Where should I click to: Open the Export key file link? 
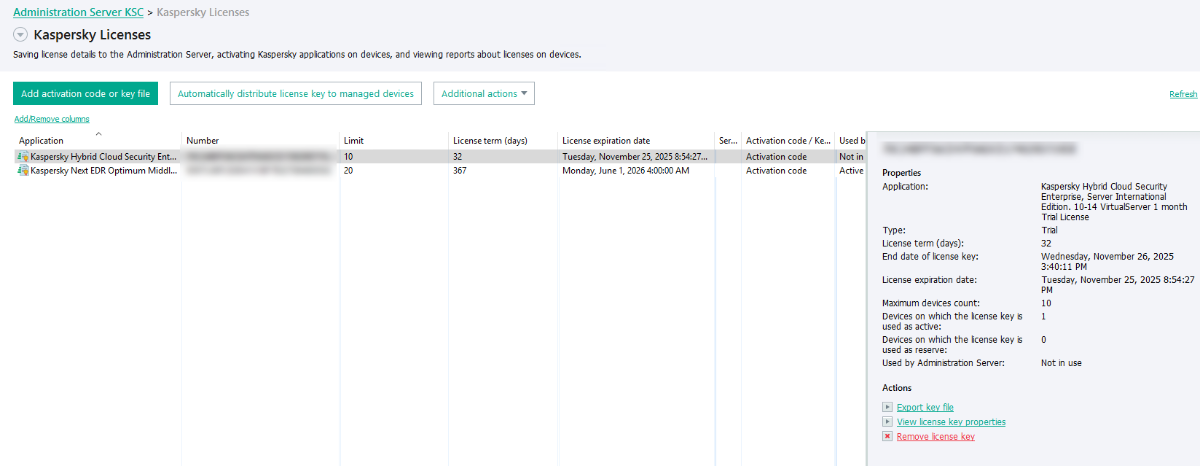[x=925, y=407]
